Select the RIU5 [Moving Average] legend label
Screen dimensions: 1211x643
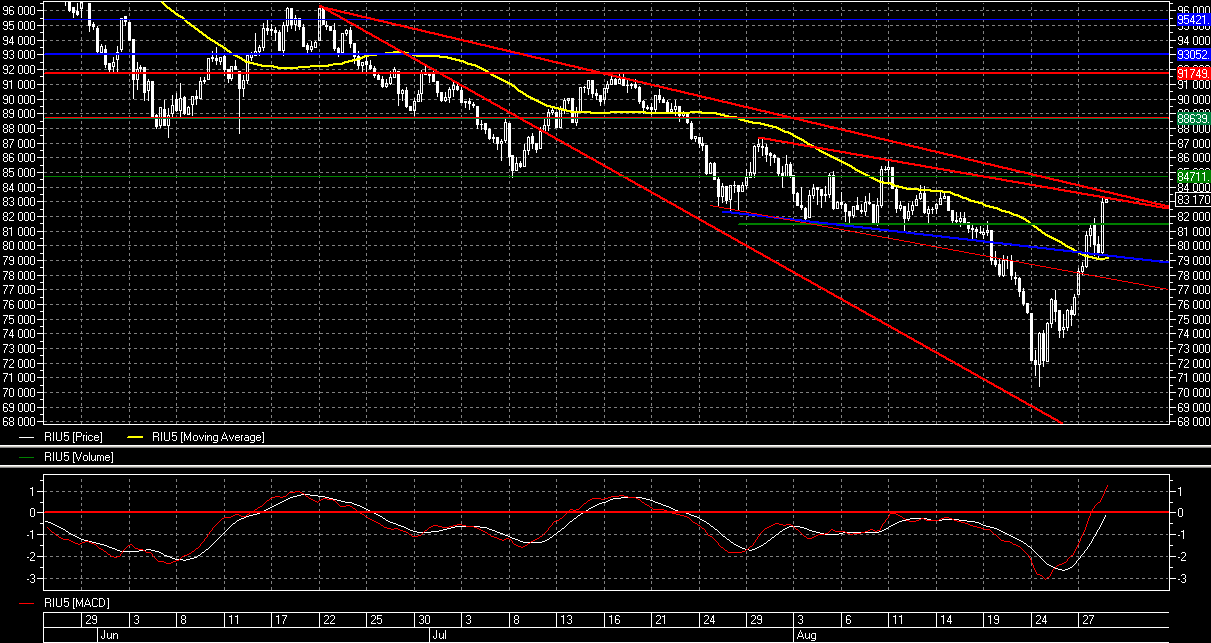[x=209, y=437]
